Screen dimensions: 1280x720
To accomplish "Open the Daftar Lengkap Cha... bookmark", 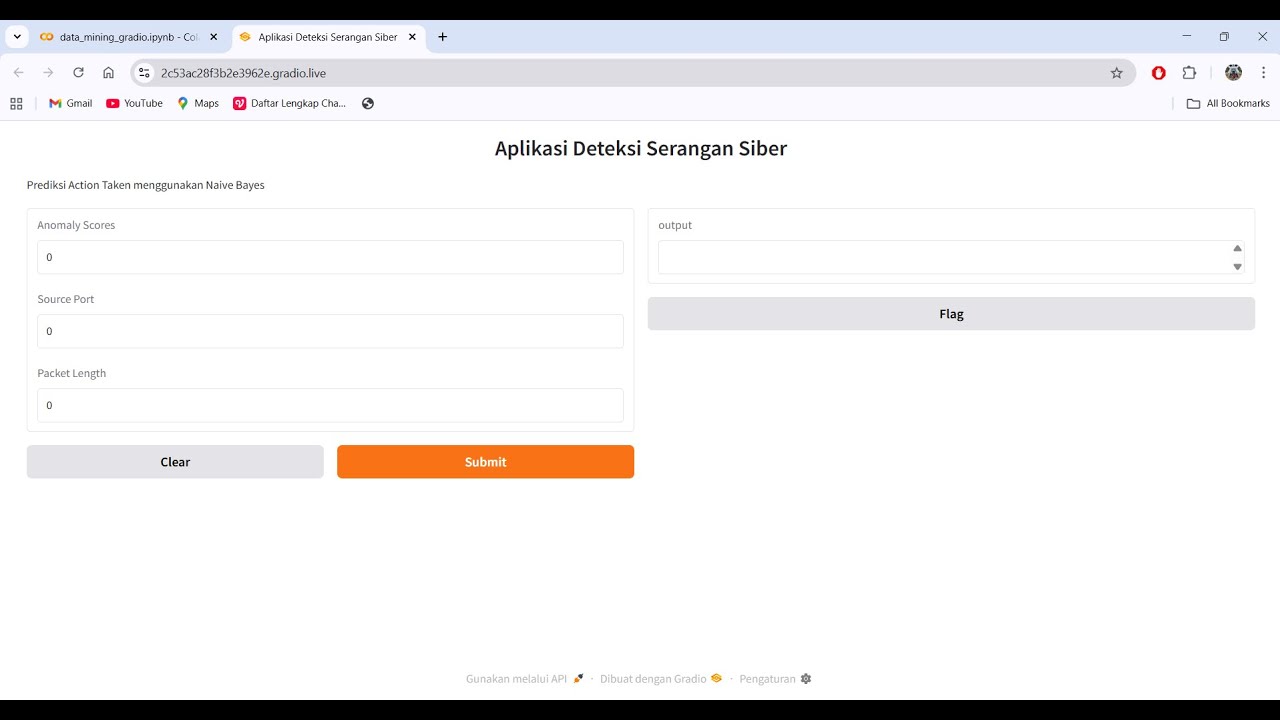I will click(289, 103).
